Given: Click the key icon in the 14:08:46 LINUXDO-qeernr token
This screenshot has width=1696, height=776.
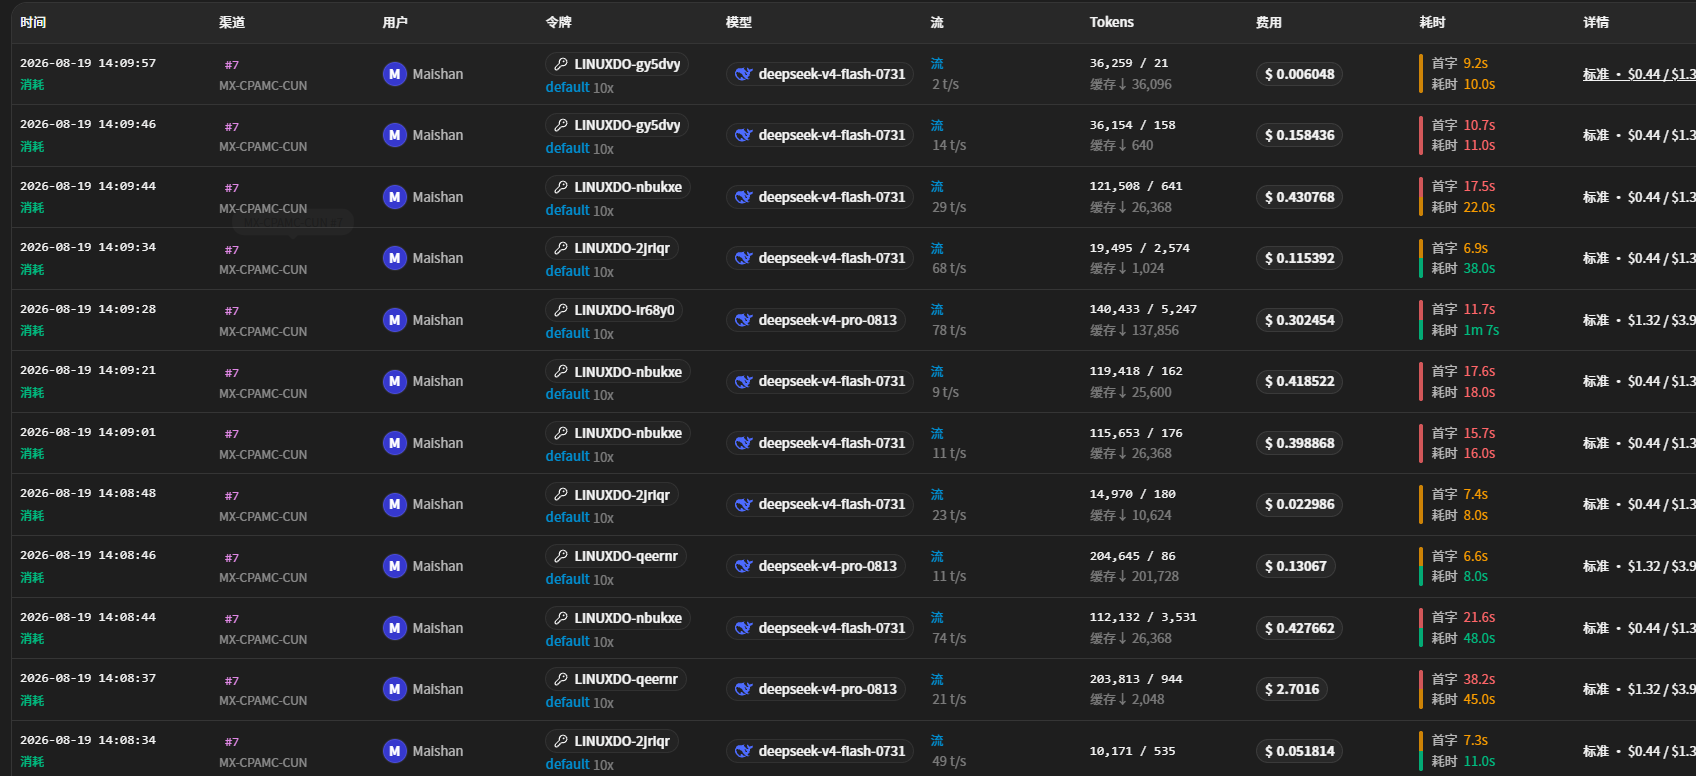Looking at the screenshot, I should point(561,556).
